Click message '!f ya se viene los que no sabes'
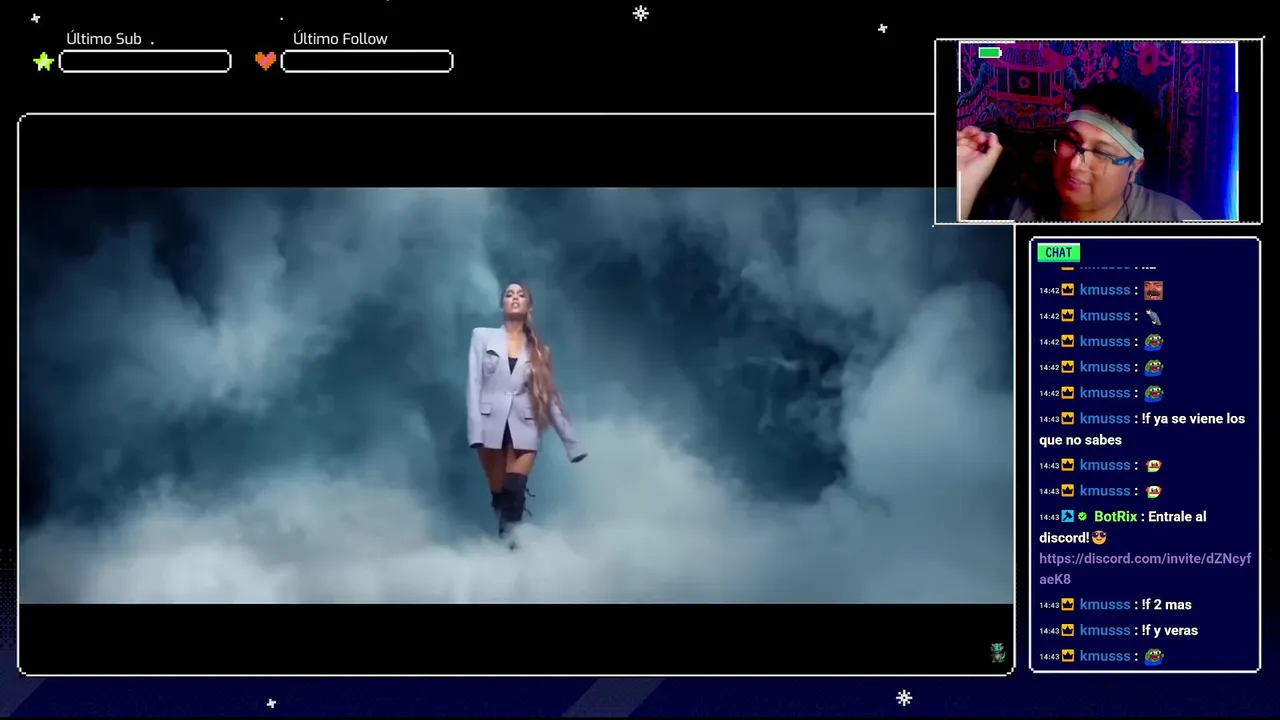Viewport: 1280px width, 720px height. [1142, 429]
